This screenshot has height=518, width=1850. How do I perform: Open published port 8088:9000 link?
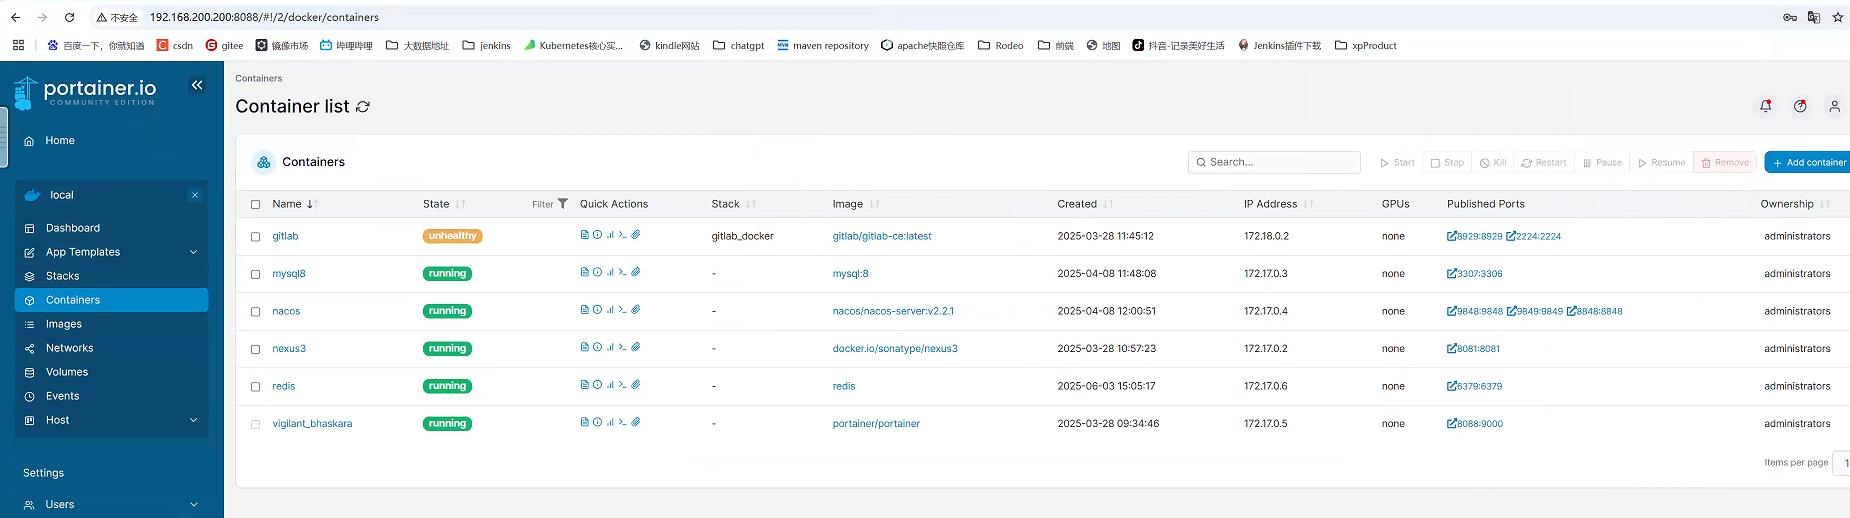coord(1475,424)
